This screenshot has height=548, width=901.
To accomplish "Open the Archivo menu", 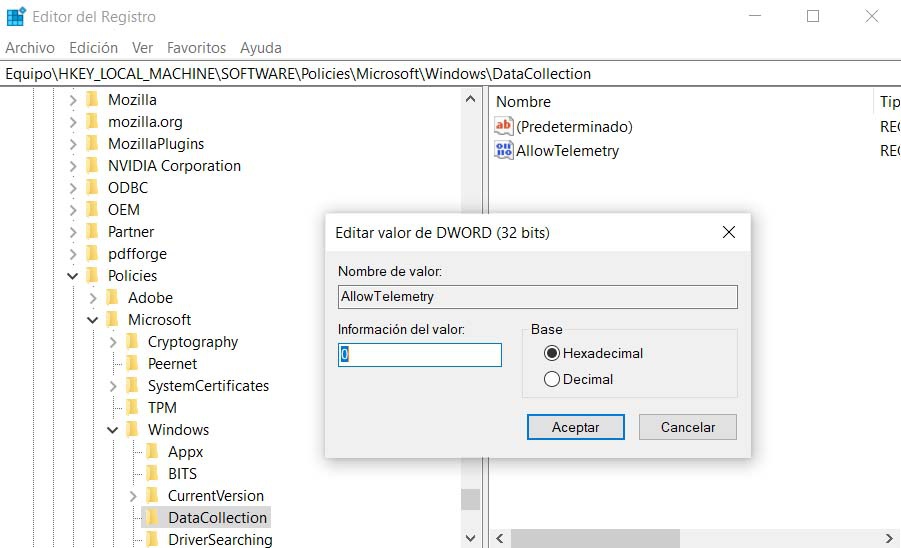I will pyautogui.click(x=30, y=48).
